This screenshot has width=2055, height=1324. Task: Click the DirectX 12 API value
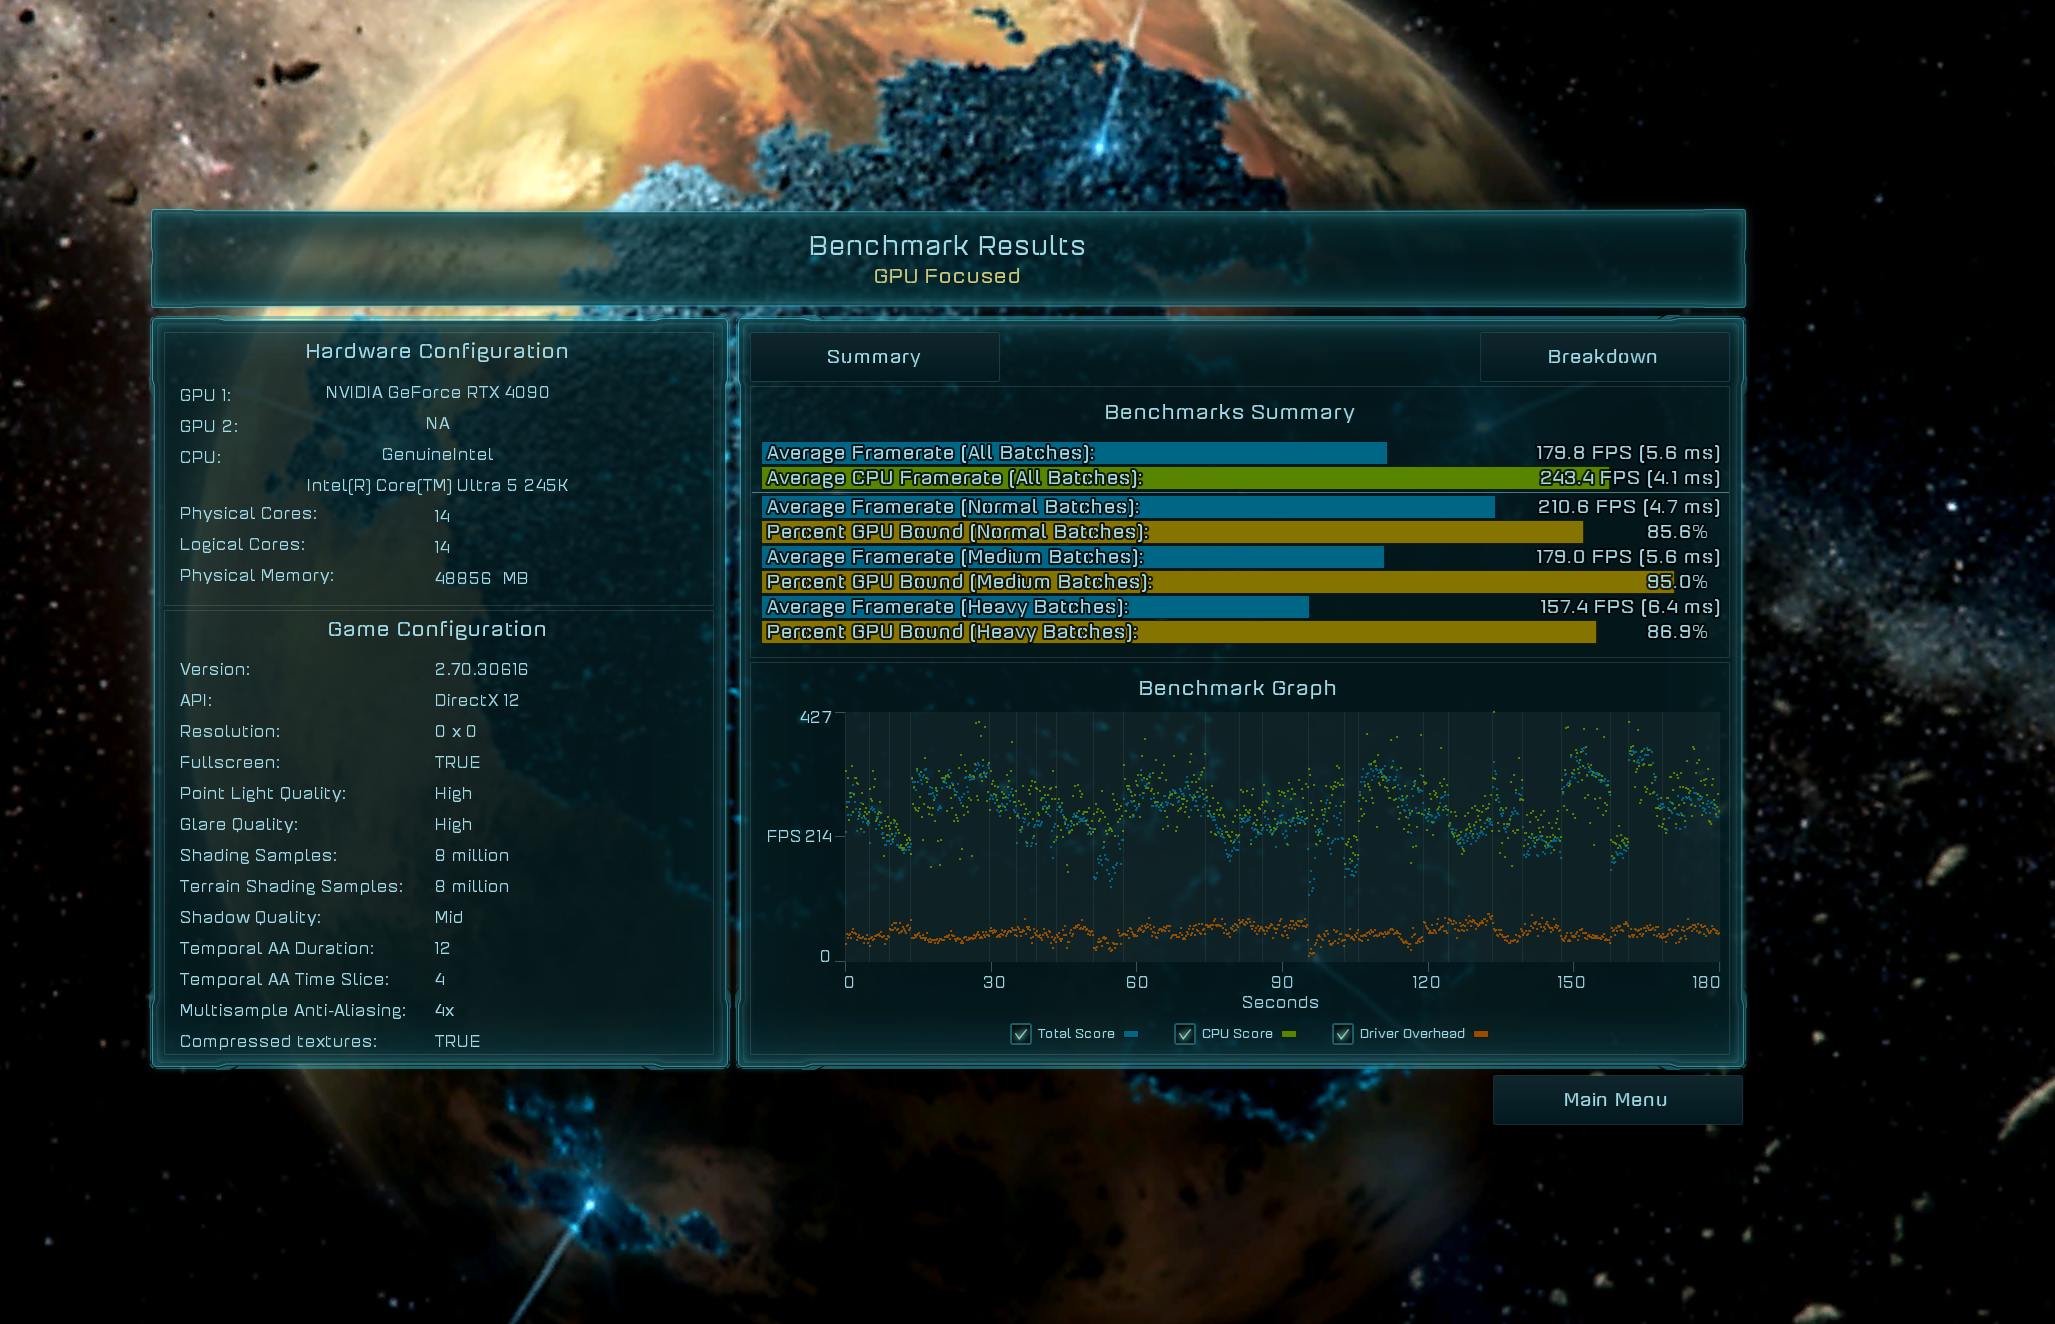477,700
